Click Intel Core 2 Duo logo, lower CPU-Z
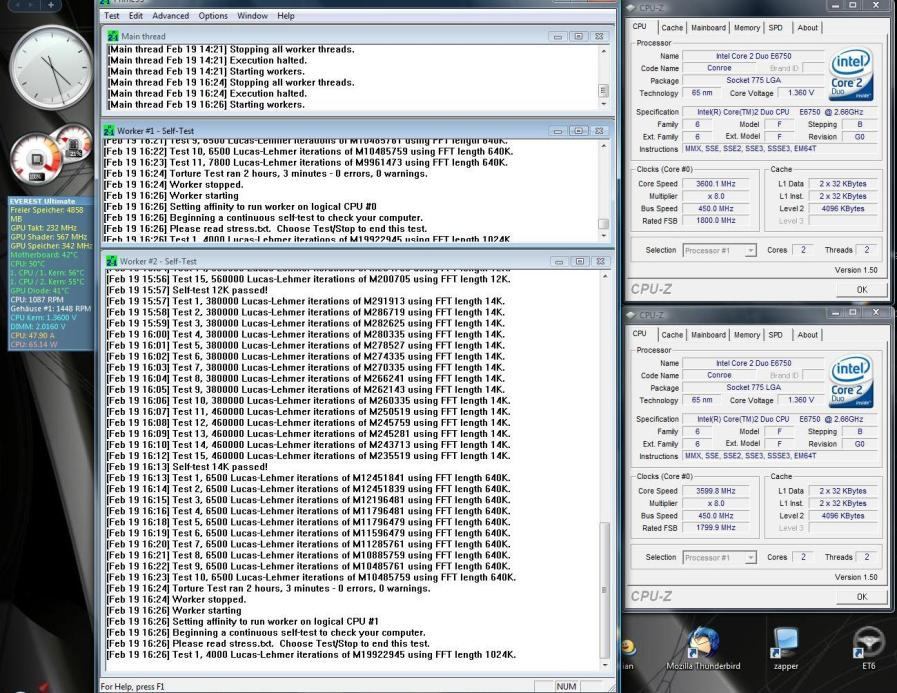The image size is (897, 693). (x=851, y=382)
